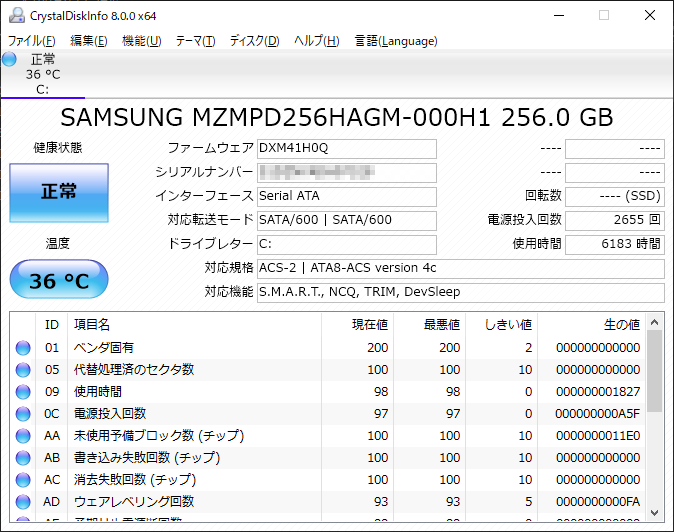Click the status orb for row AC
Image resolution: width=674 pixels, height=532 pixels.
(x=23, y=480)
